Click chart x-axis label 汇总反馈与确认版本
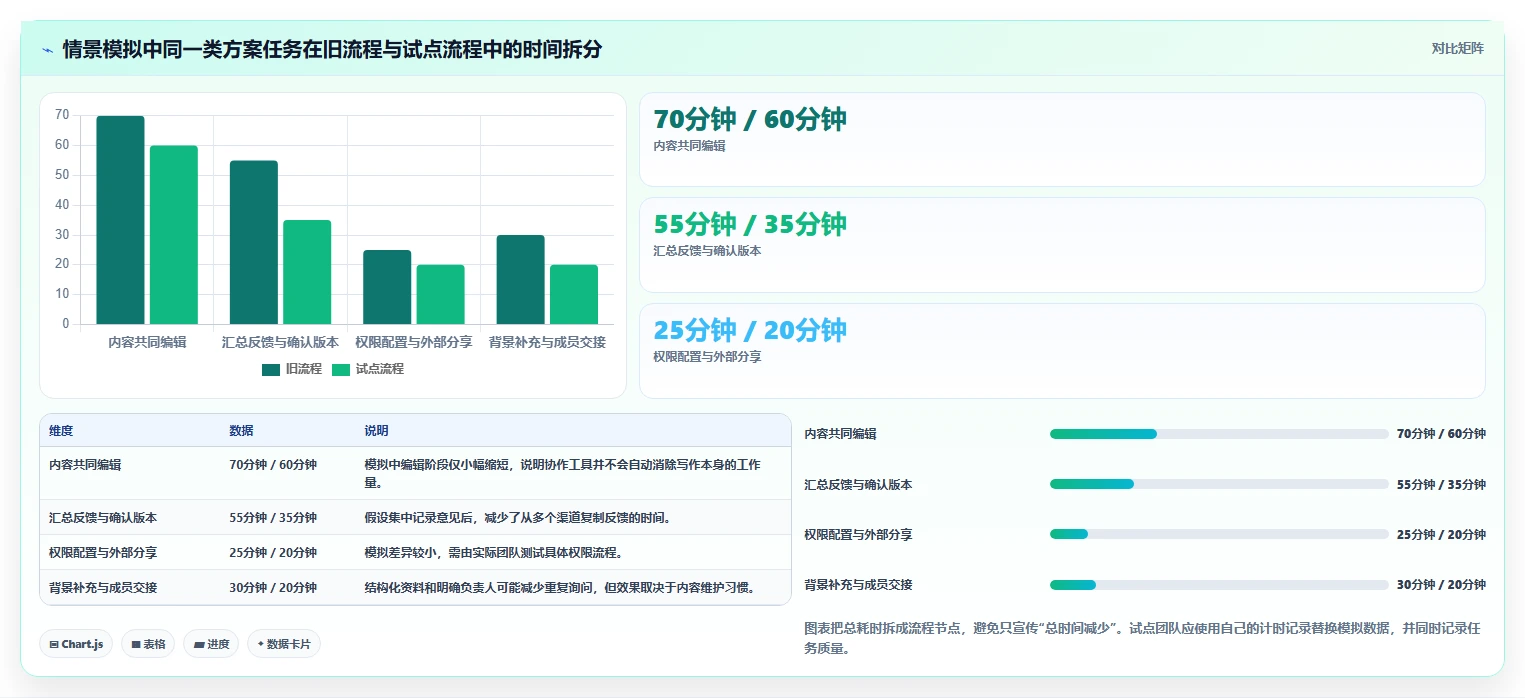The height and width of the screenshot is (698, 1525). pos(280,342)
